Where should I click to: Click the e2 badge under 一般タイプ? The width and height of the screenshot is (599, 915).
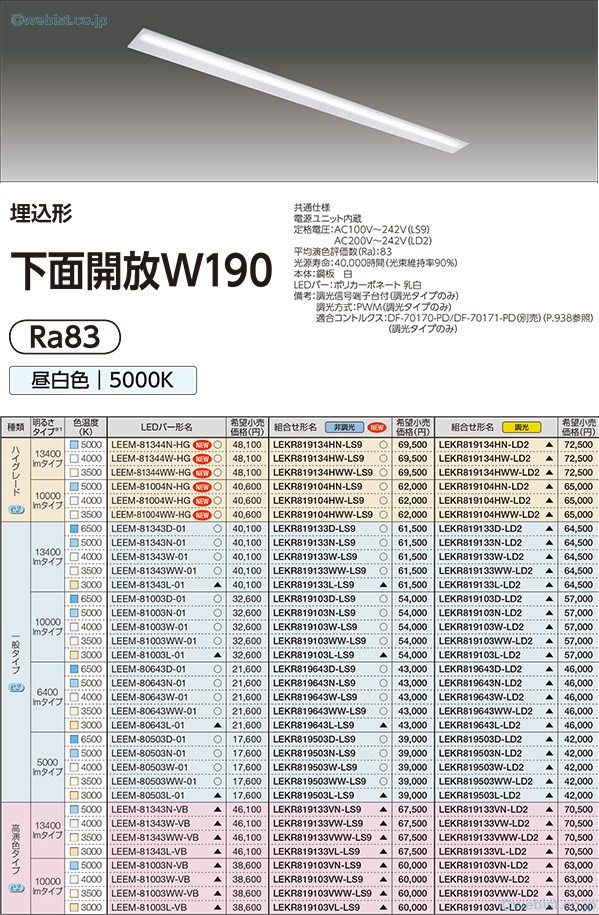(x=16, y=687)
